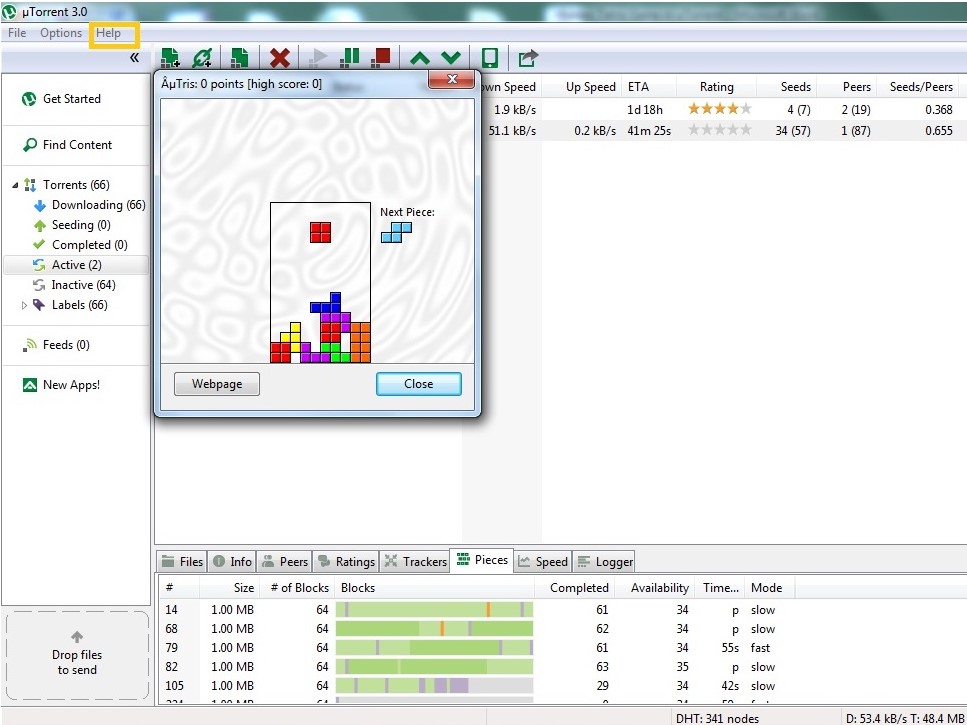The height and width of the screenshot is (725, 967).
Task: Click the D: 53.4 kB/s status bar entry
Action: (x=903, y=718)
